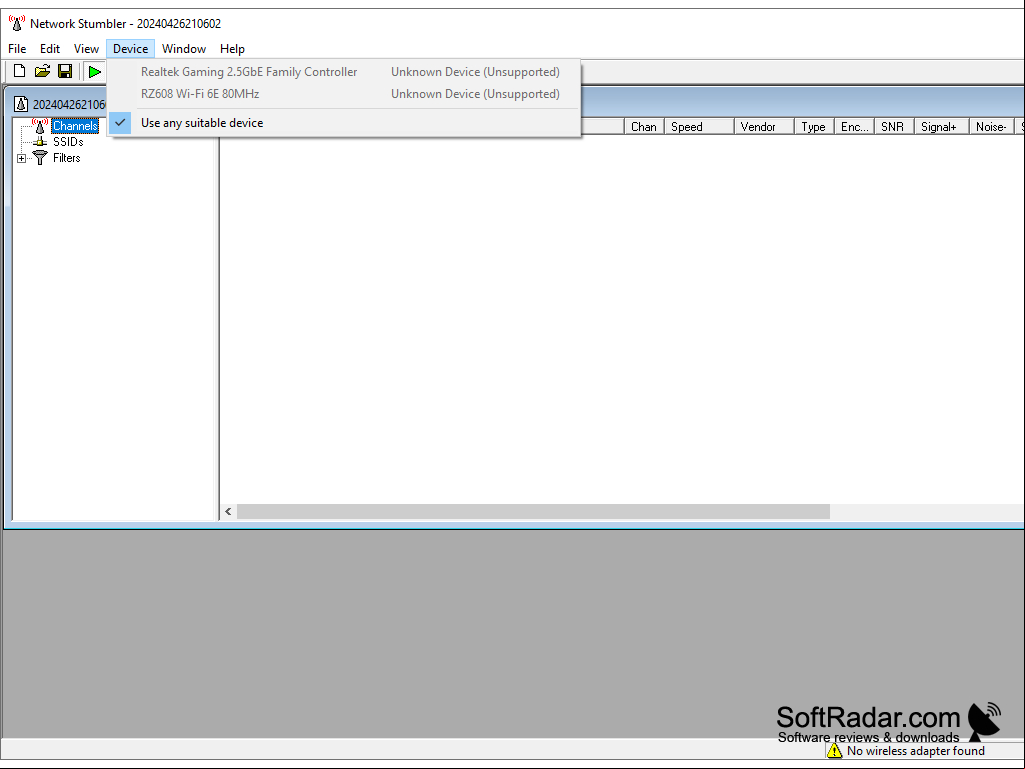This screenshot has height=769, width=1025.
Task: Click the document icon beside 2024042621060
Action: tap(21, 104)
